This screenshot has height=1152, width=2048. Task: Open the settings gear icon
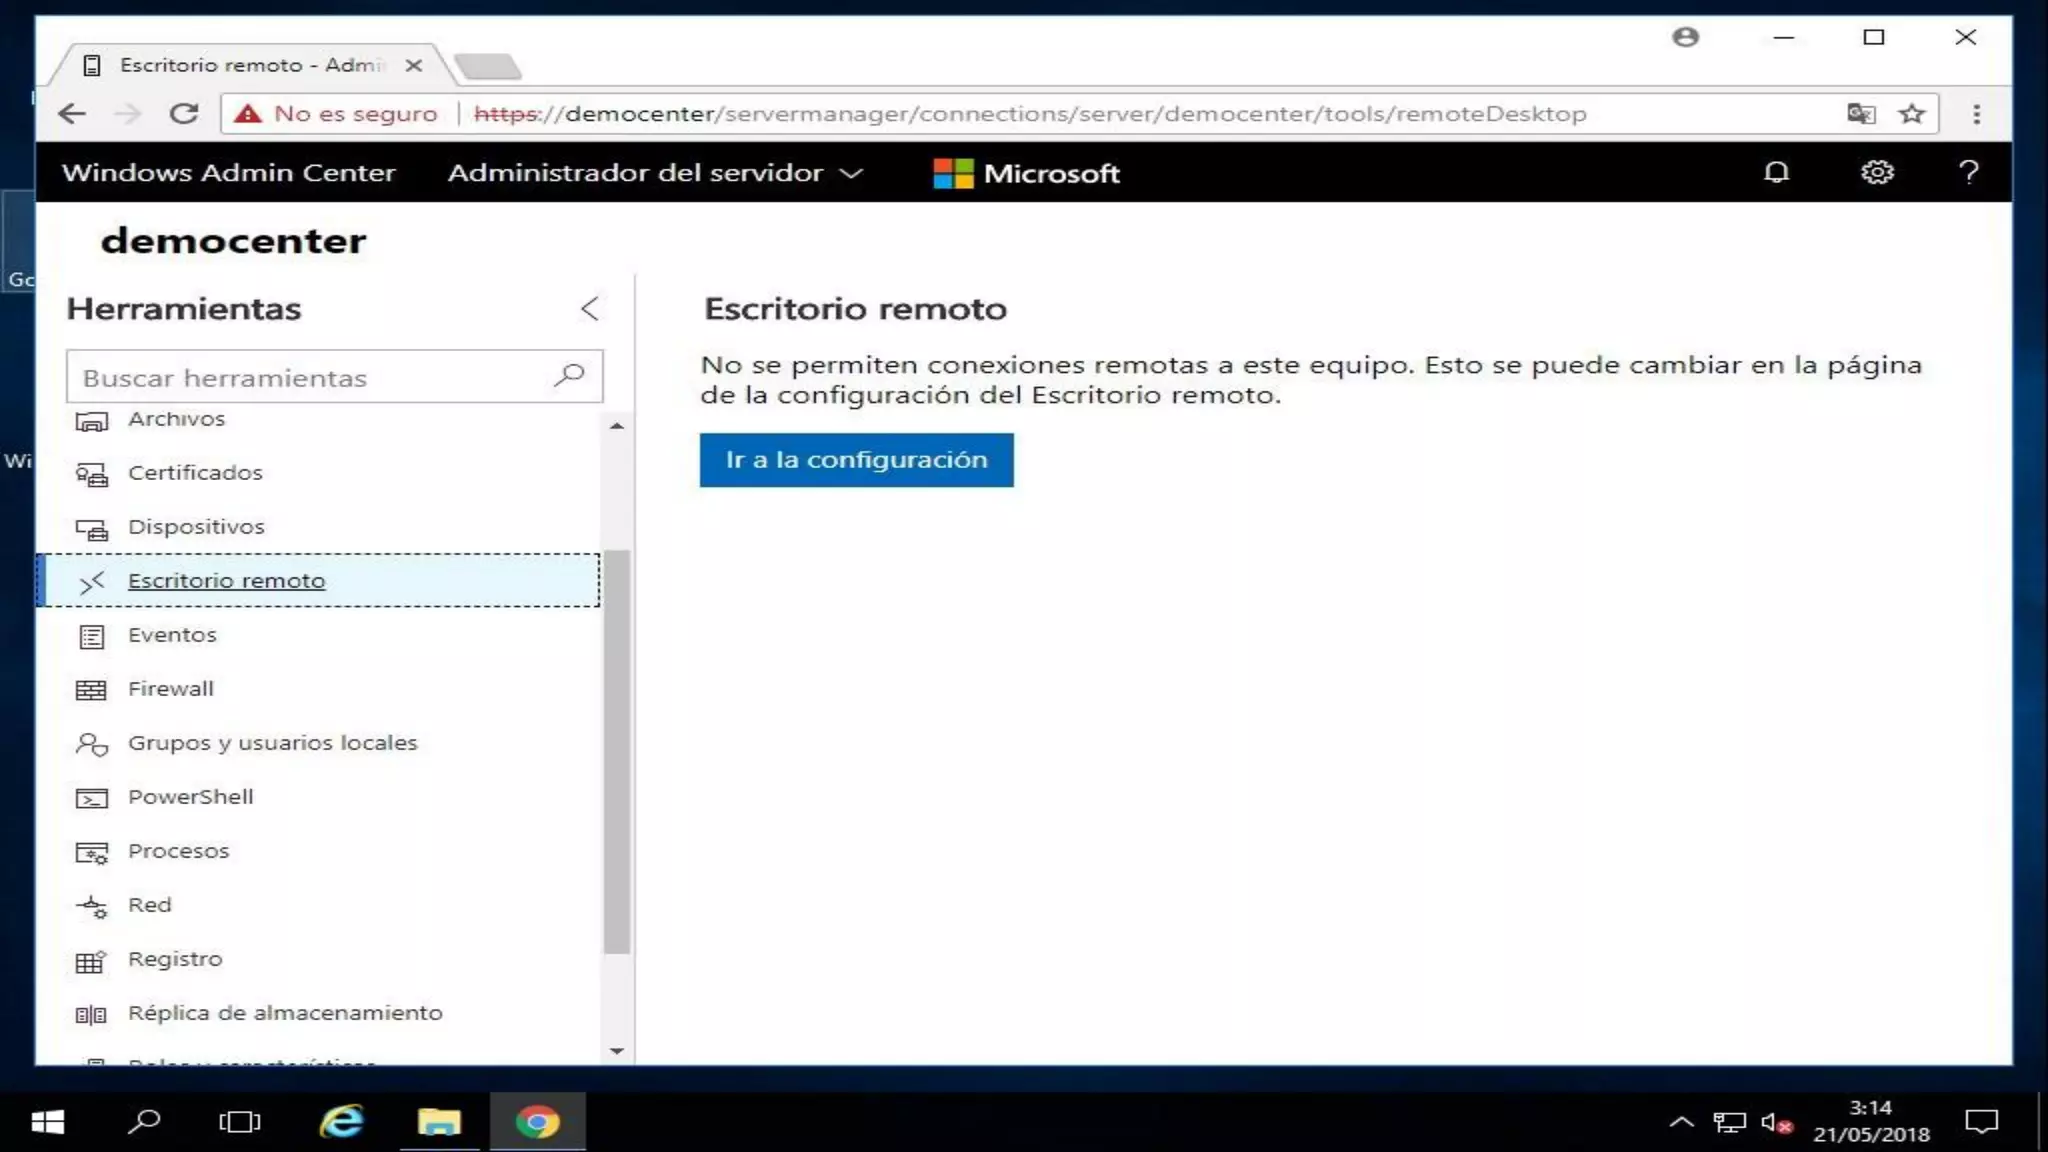point(1876,172)
